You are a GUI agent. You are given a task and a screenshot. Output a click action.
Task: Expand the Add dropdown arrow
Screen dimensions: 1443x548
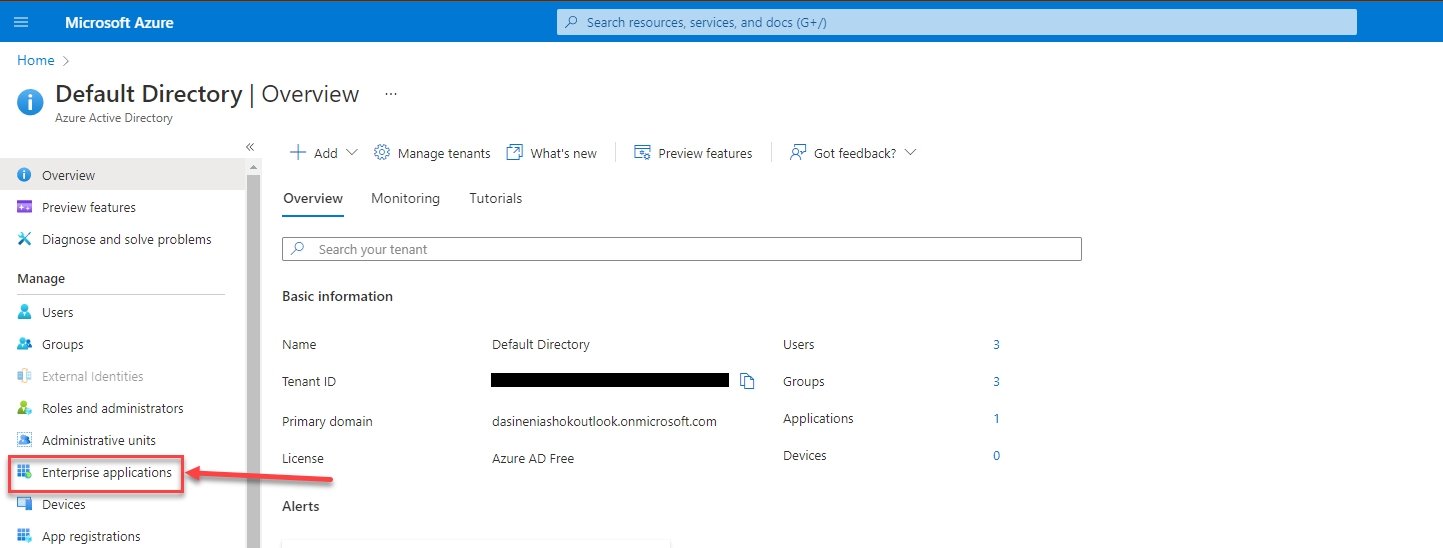(351, 153)
